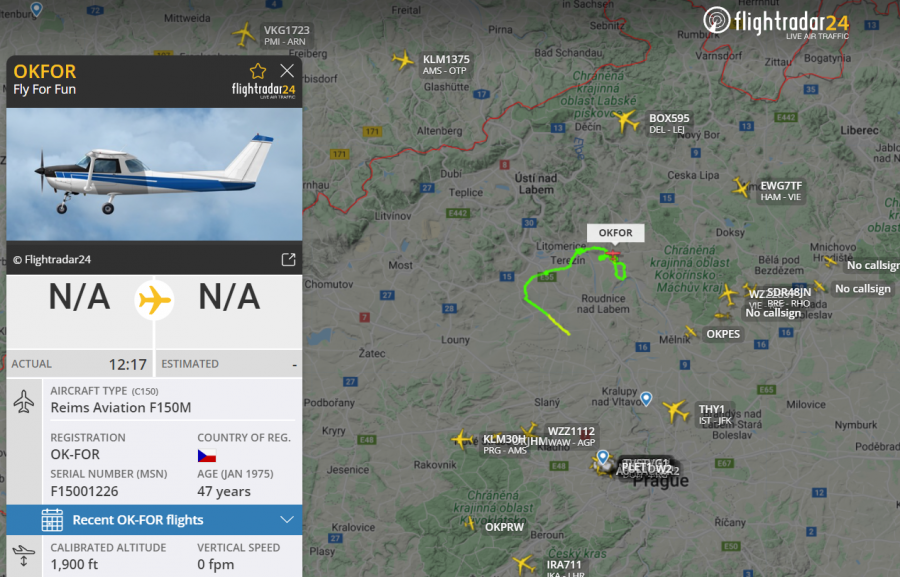Select the IRA711 aircraft icon

523,564
